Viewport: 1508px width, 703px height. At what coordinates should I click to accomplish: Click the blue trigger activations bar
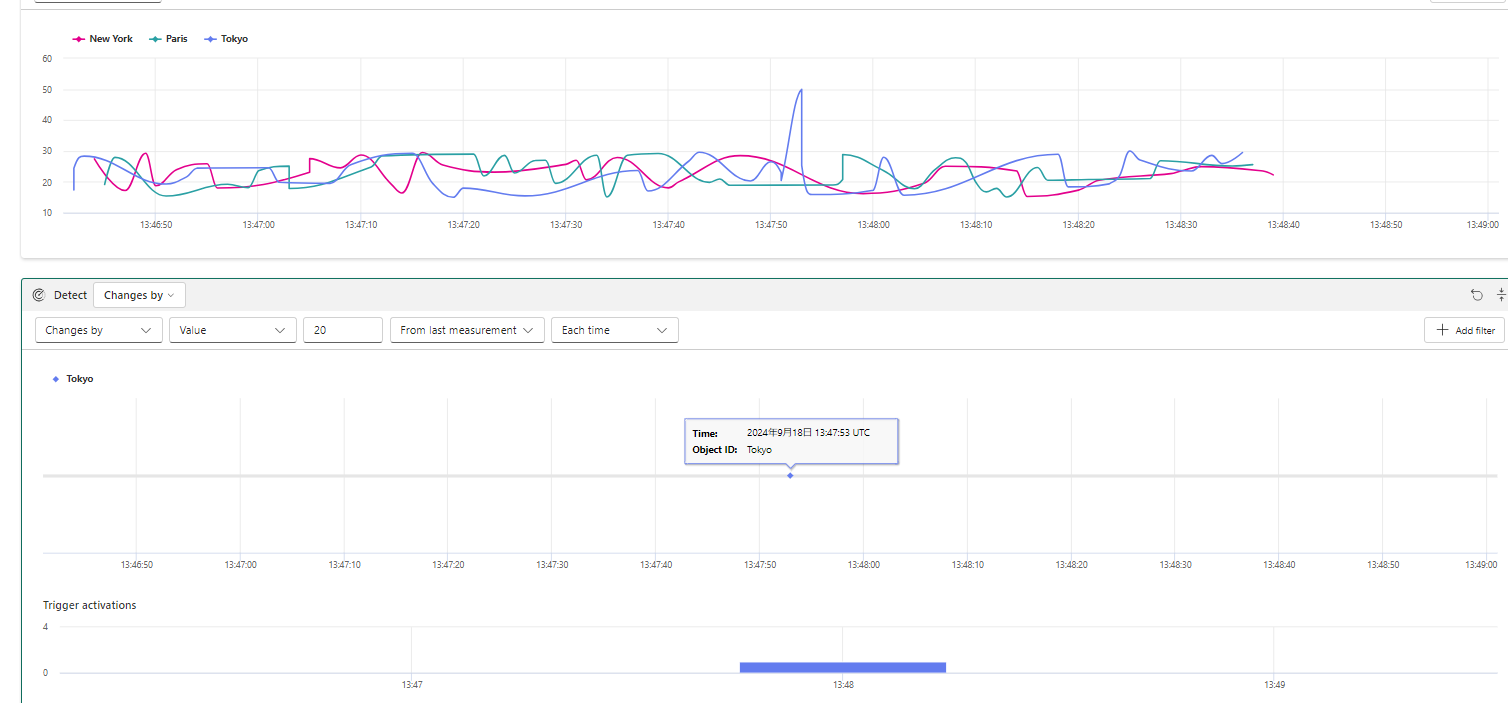pos(843,667)
